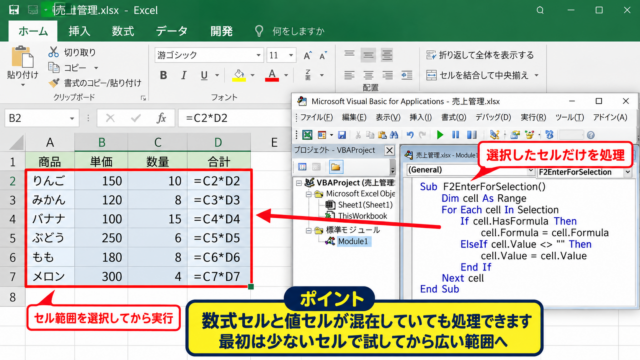Click the Undo icon in VBA toolbar
This screenshot has width=640, height=360.
click(410, 135)
